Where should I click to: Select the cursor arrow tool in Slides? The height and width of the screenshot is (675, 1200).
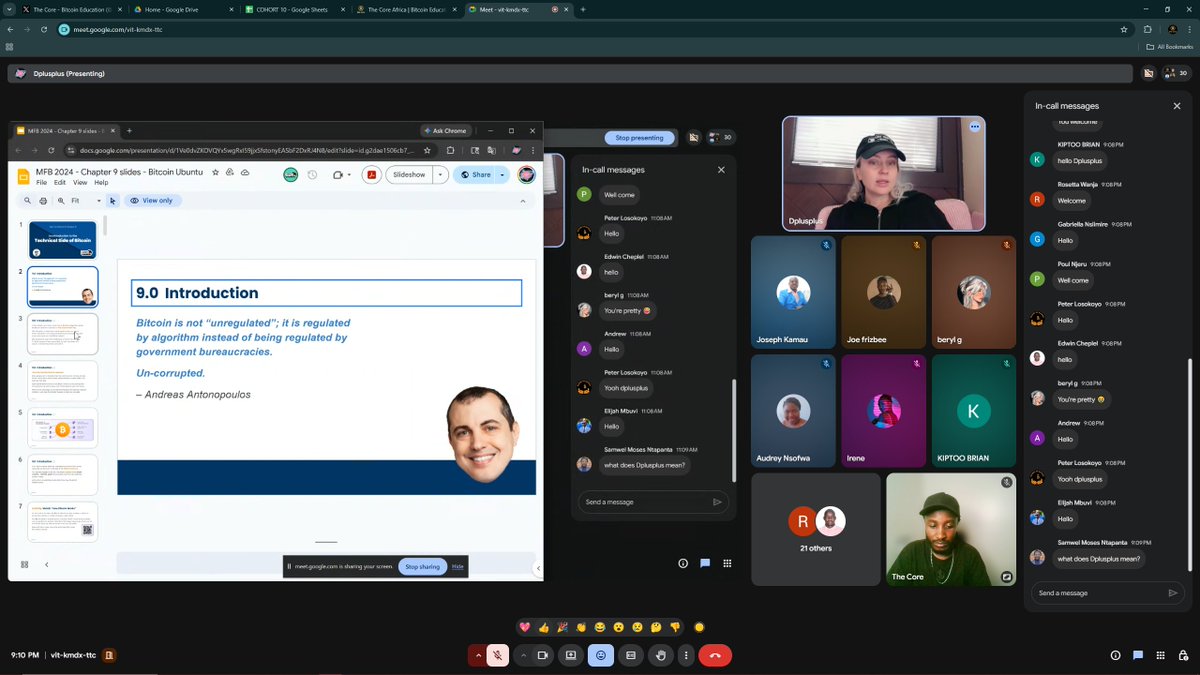pyautogui.click(x=112, y=200)
